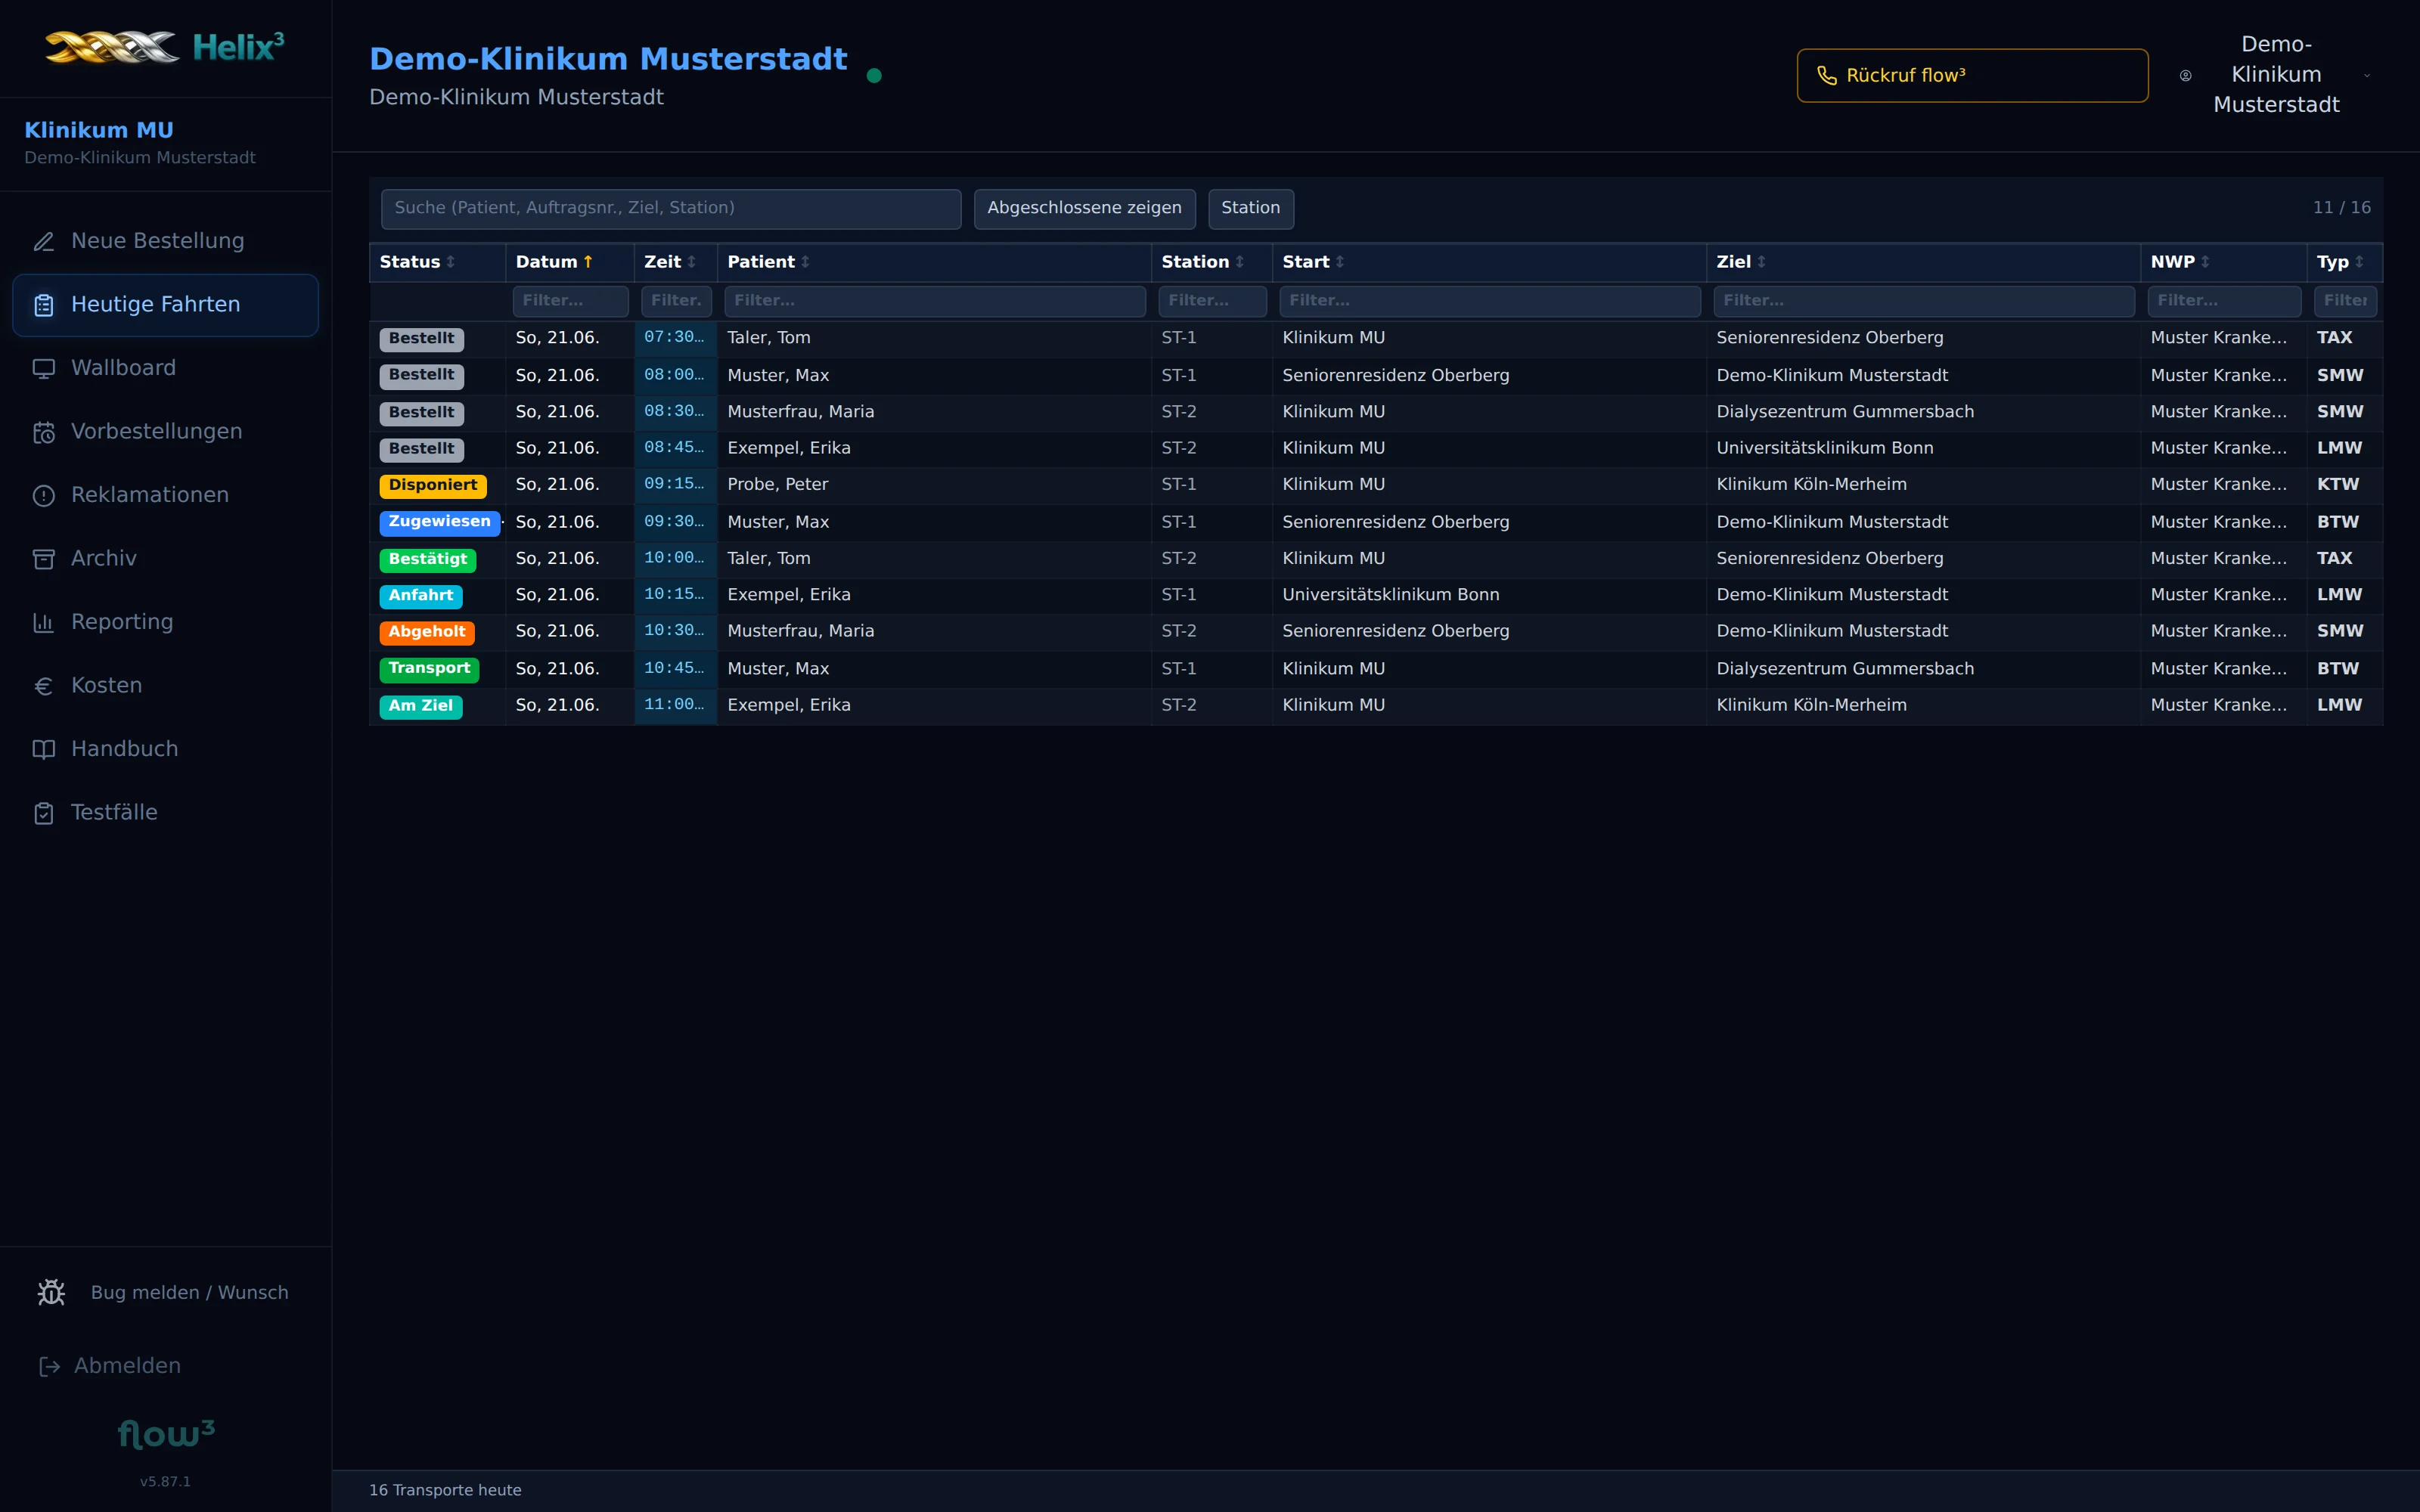Click the bug icon for Bug melden
This screenshot has height=1512, width=2420.
[x=51, y=1292]
